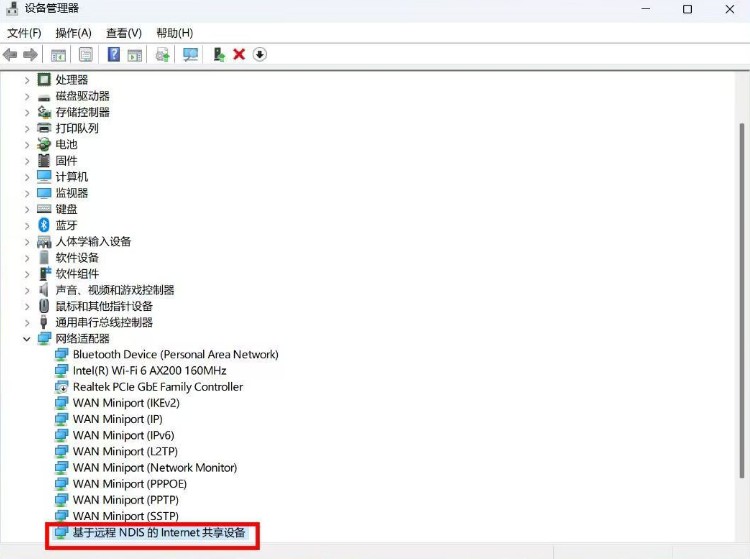Viewport: 750px width, 559px height.
Task: Click the blue question mark help icon
Action: [114, 54]
